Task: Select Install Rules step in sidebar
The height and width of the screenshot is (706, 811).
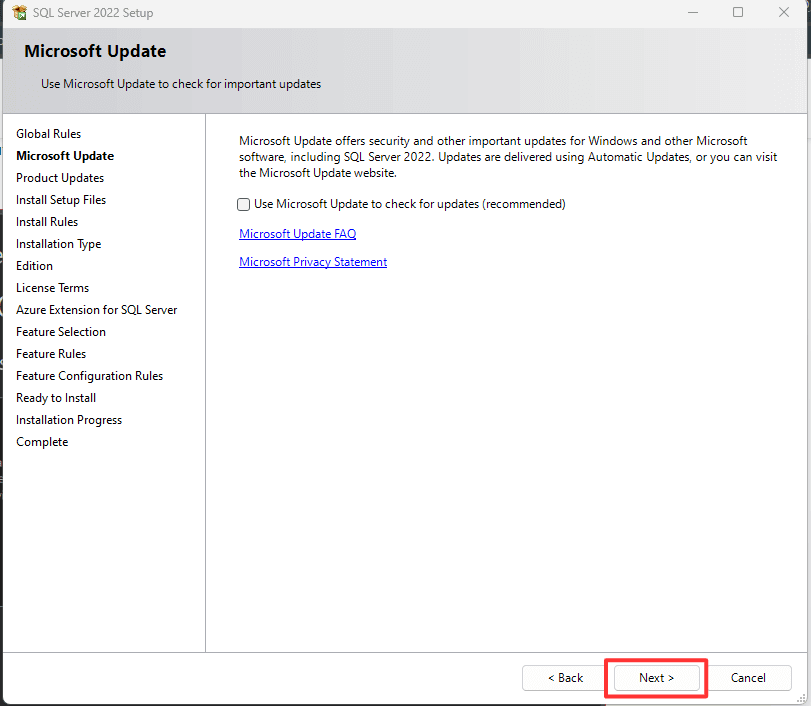Action: [x=47, y=222]
